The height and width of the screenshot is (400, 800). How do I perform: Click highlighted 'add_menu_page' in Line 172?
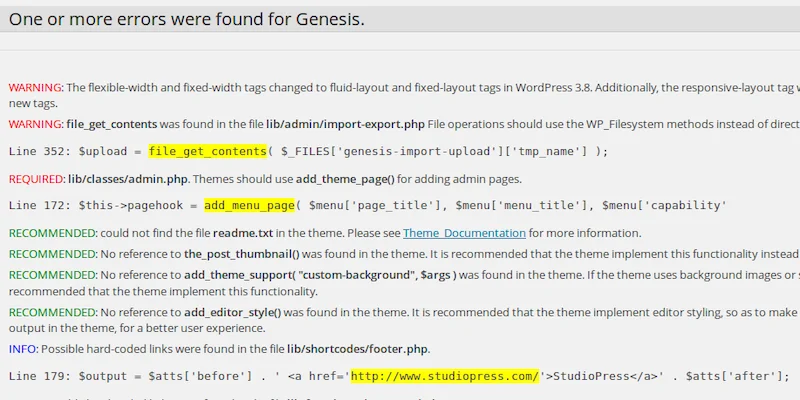(x=249, y=205)
